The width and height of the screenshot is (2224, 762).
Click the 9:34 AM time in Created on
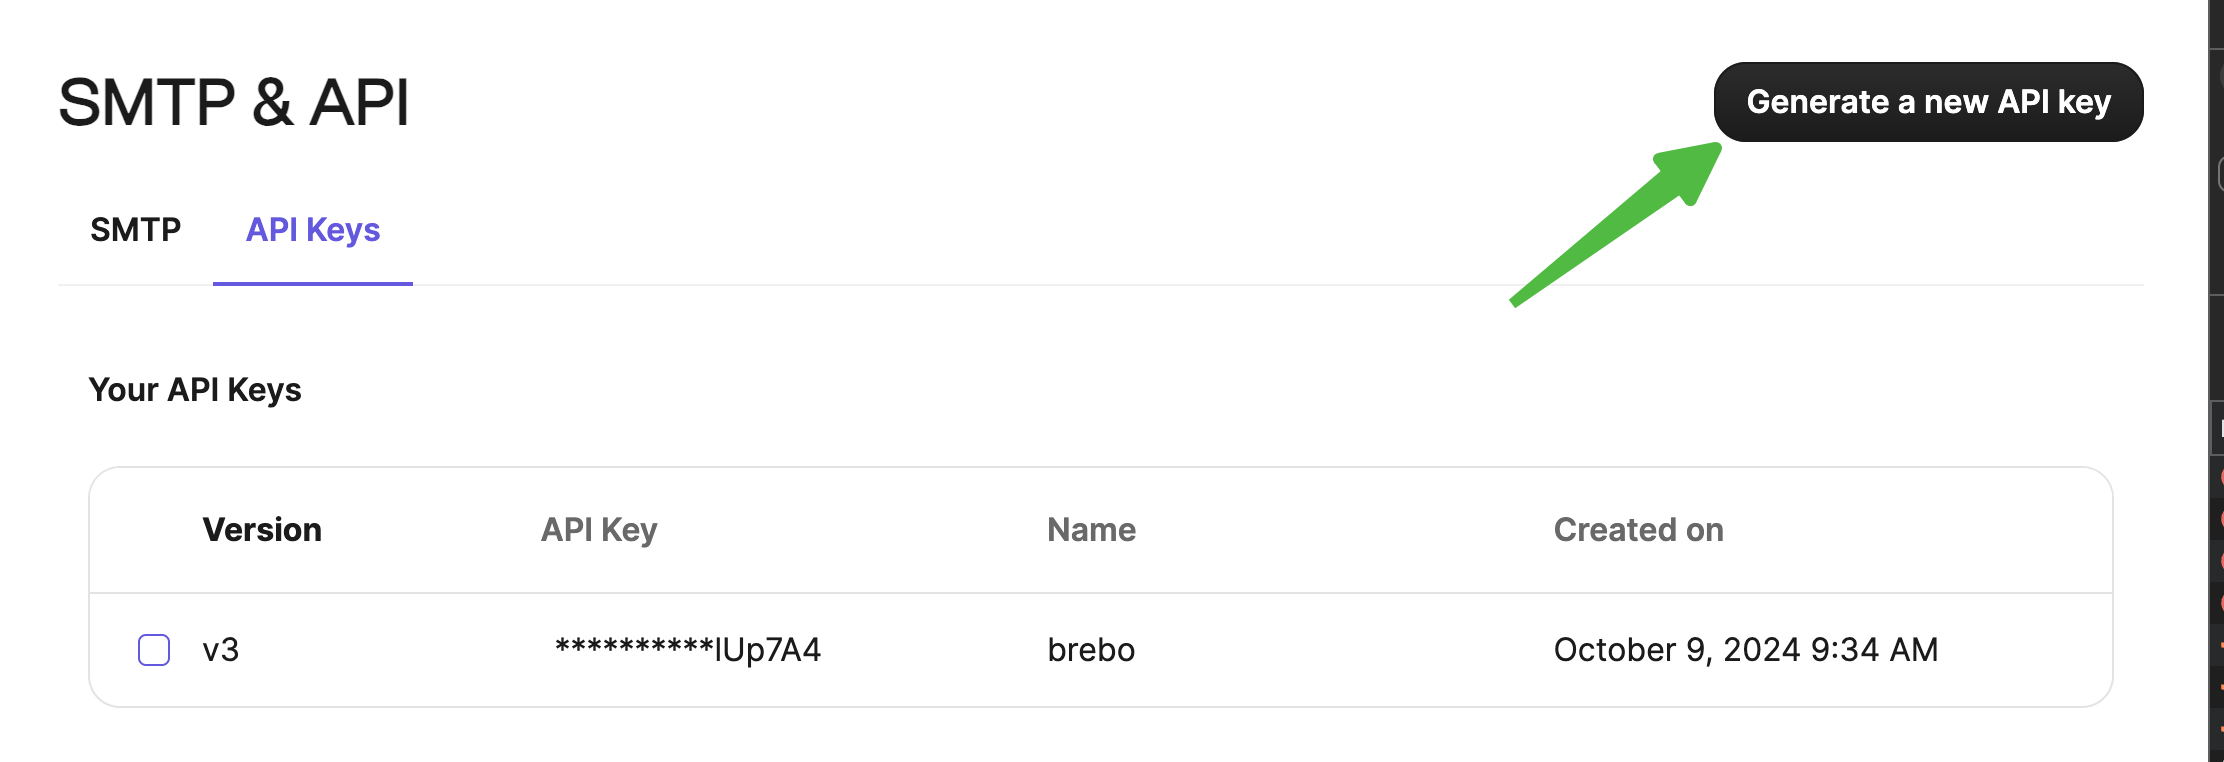click(1874, 650)
